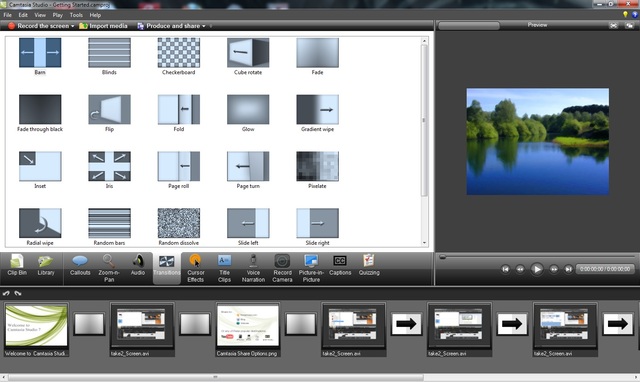This screenshot has height=382, width=640.
Task: Open the Quizzing tool
Action: 369,265
